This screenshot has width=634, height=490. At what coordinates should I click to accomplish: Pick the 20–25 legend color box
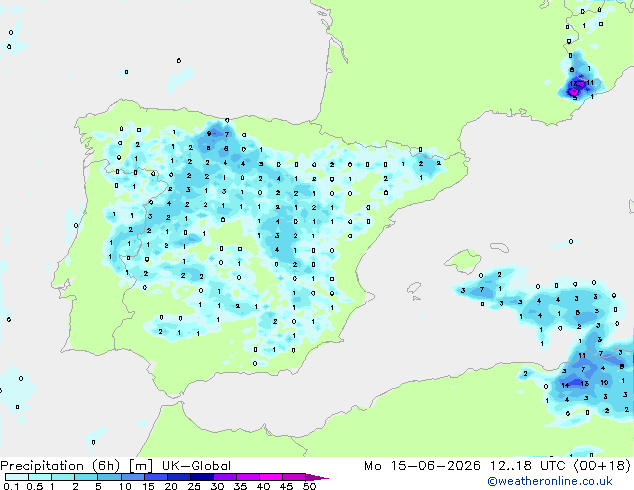click(178, 477)
